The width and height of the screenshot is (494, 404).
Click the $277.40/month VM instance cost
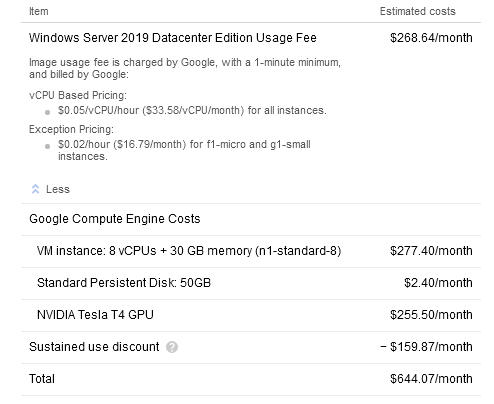431,251
